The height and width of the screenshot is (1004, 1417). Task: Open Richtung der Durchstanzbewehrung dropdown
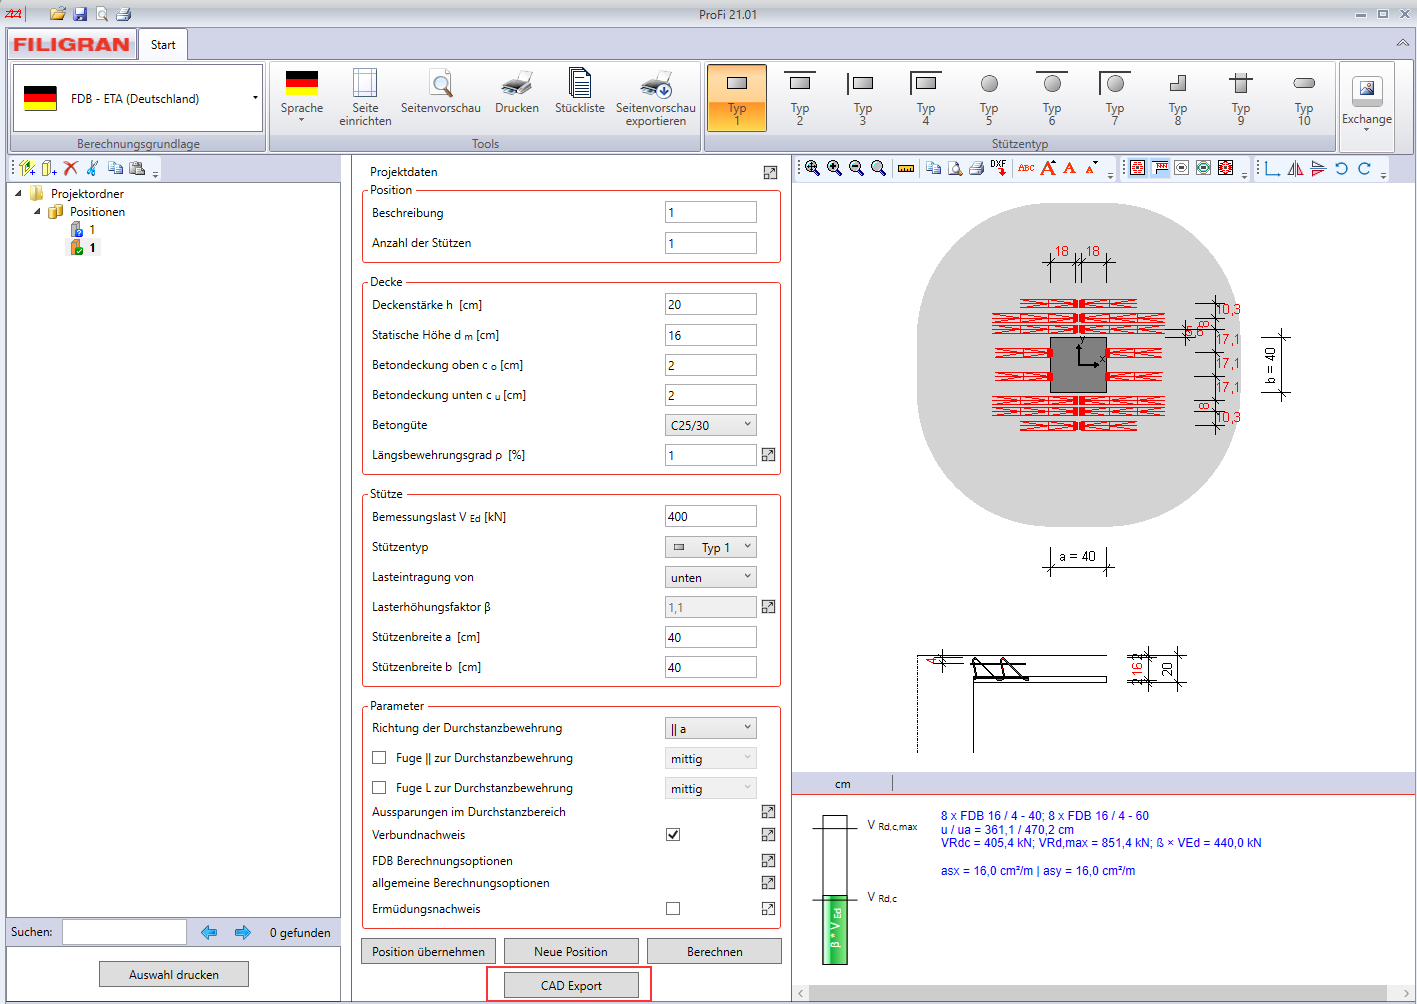711,728
